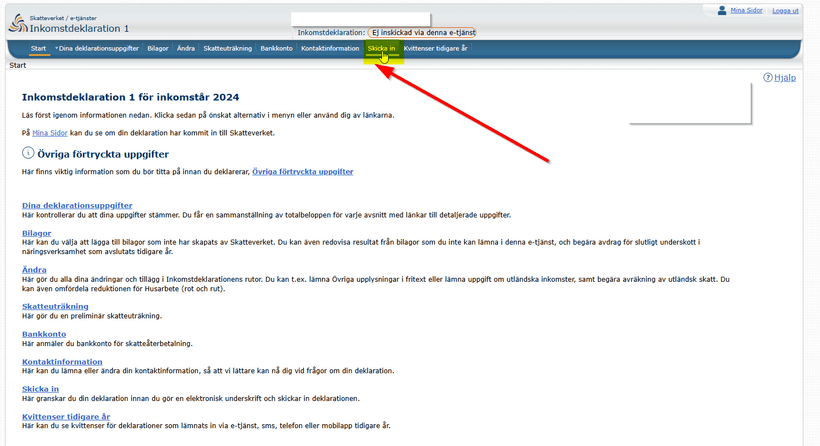
Task: Click the Ej inskickad status field
Action: tap(421, 33)
